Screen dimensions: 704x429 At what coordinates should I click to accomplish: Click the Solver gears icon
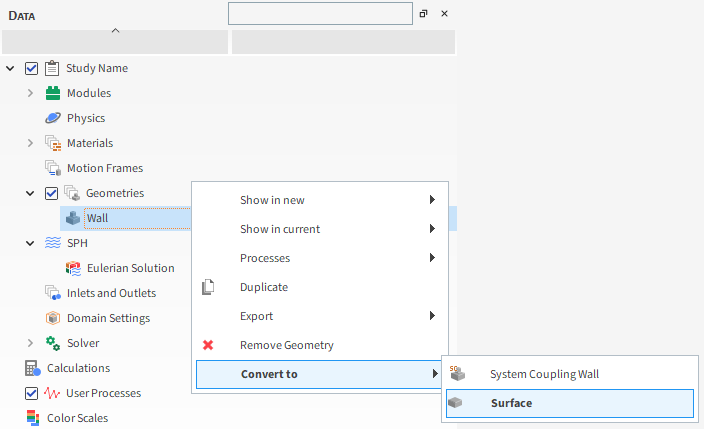53,343
